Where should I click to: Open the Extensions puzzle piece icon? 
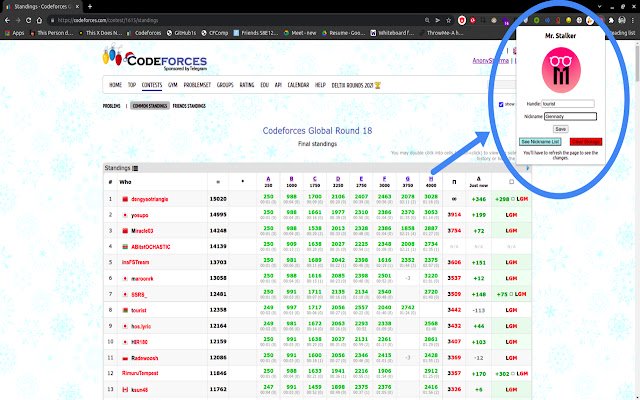[x=611, y=20]
